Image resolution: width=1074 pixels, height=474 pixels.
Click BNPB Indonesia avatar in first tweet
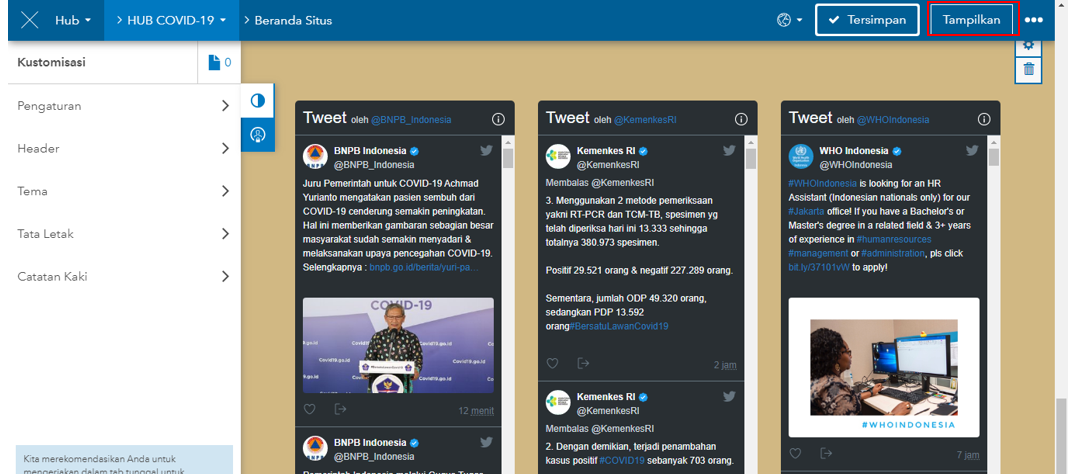tap(315, 157)
